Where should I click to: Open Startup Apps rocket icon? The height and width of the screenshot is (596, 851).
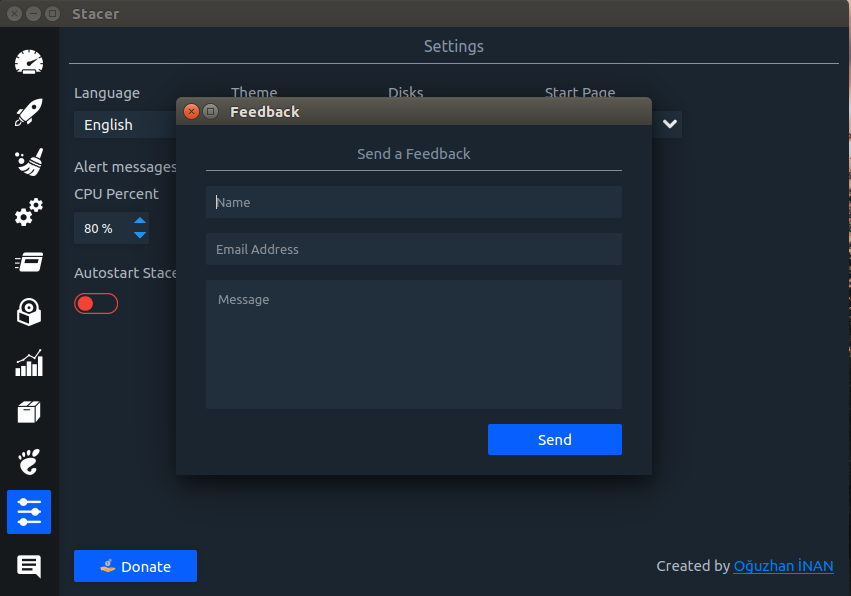(29, 112)
